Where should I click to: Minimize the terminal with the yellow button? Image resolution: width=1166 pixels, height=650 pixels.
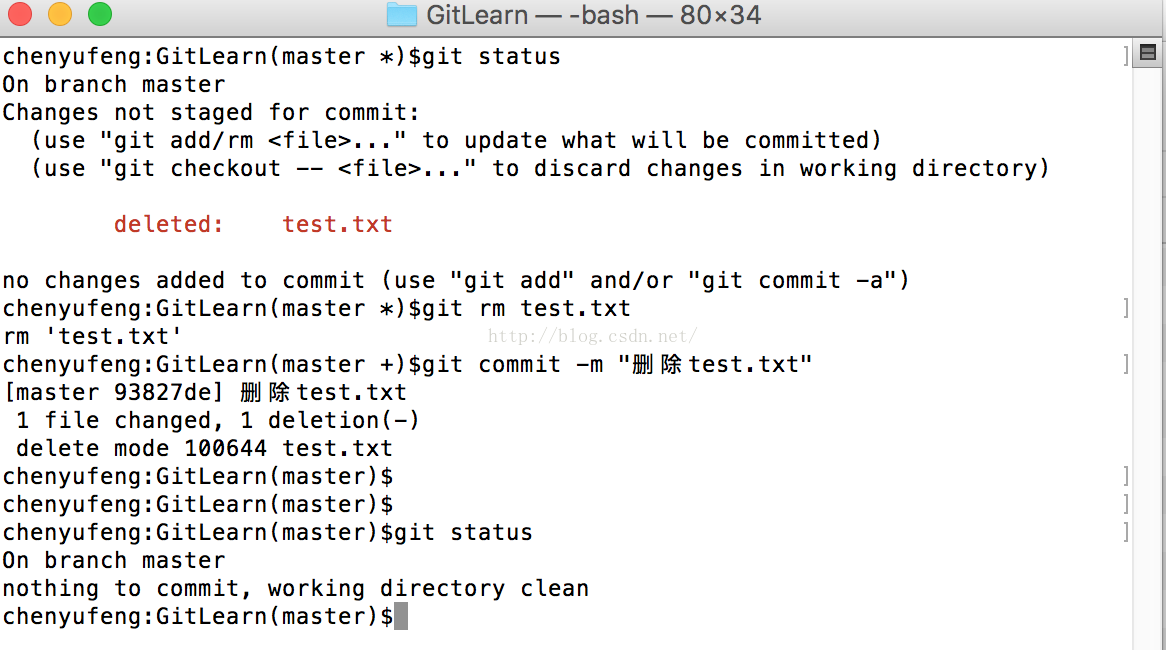click(60, 14)
